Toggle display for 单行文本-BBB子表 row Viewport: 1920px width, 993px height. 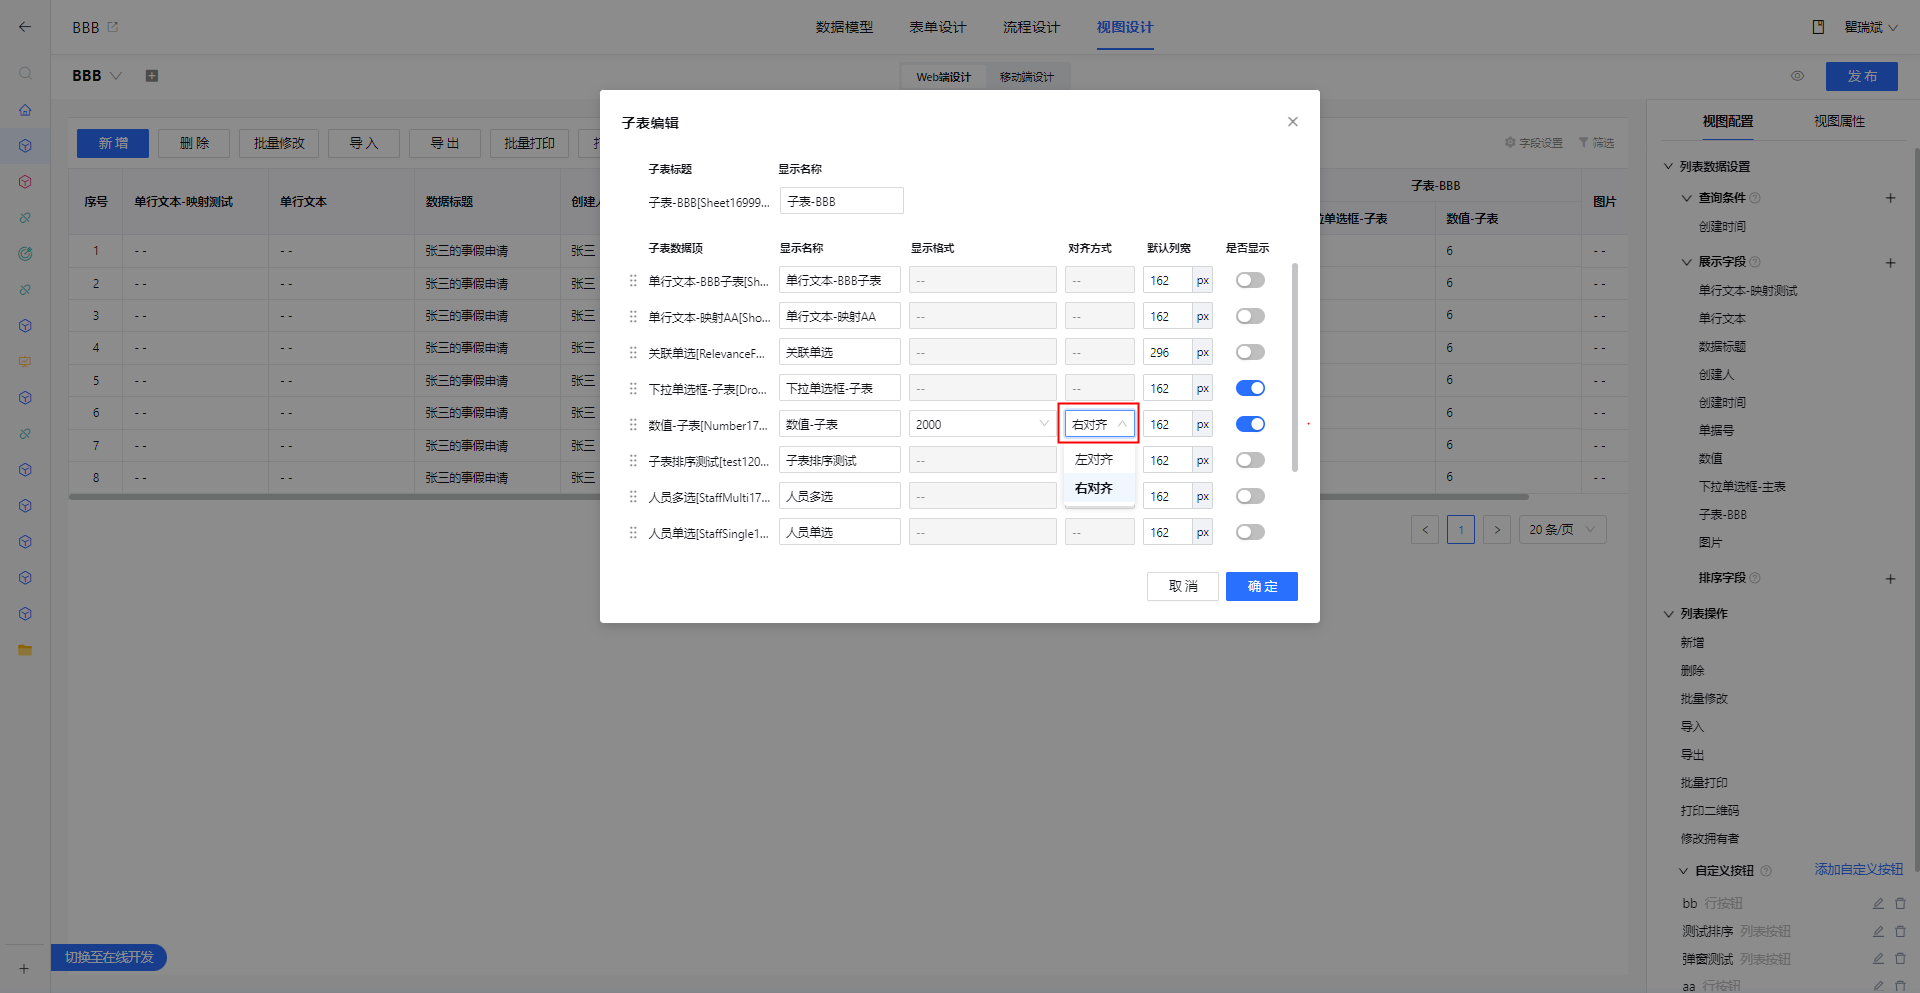tap(1250, 281)
